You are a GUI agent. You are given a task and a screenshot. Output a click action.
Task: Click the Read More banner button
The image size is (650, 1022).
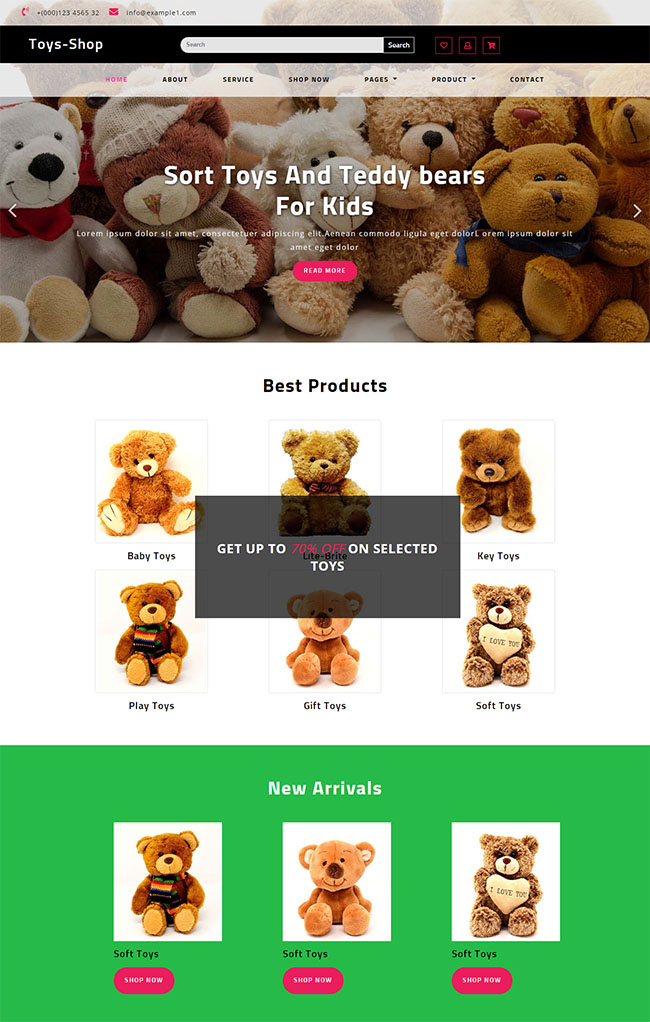(325, 270)
